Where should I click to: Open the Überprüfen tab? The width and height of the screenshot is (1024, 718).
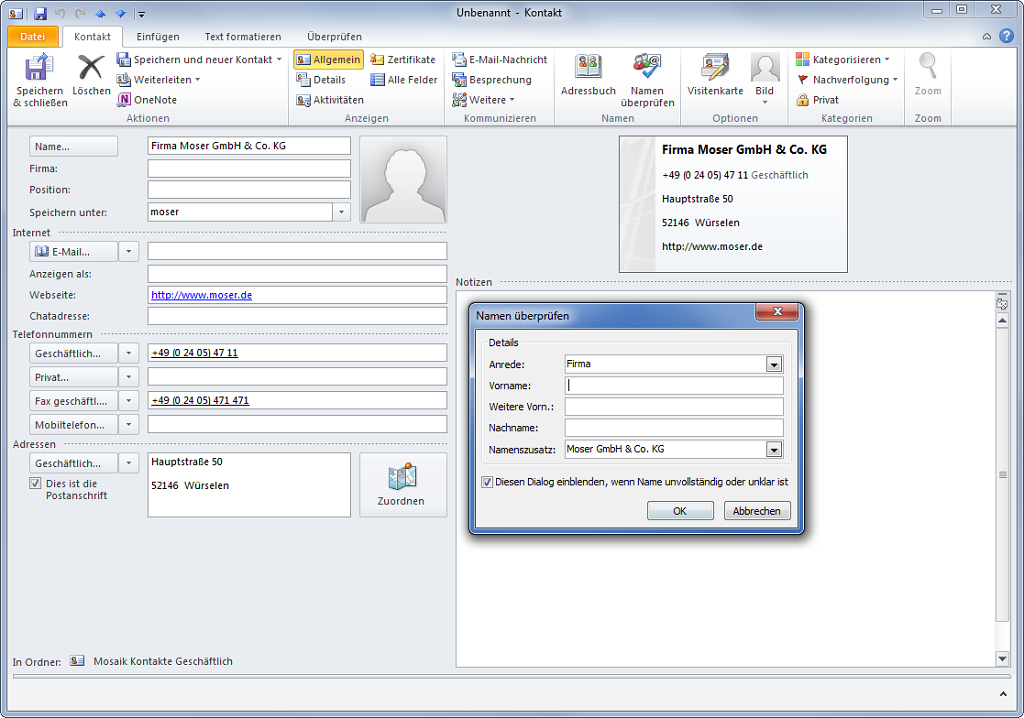pyautogui.click(x=334, y=37)
